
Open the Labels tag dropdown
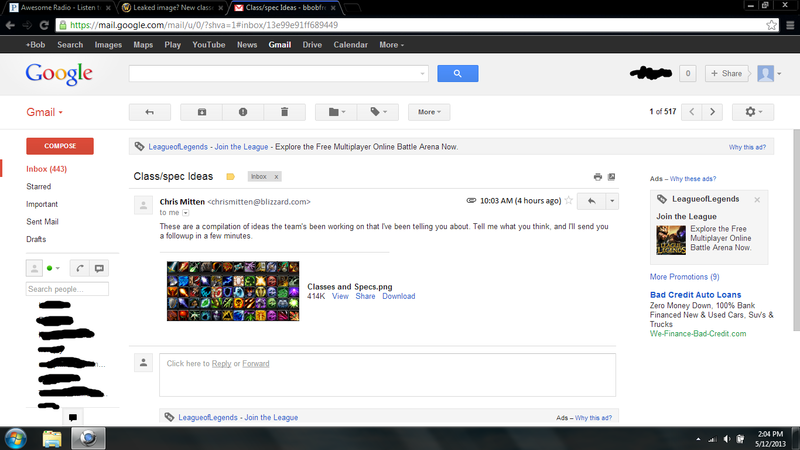[378, 112]
